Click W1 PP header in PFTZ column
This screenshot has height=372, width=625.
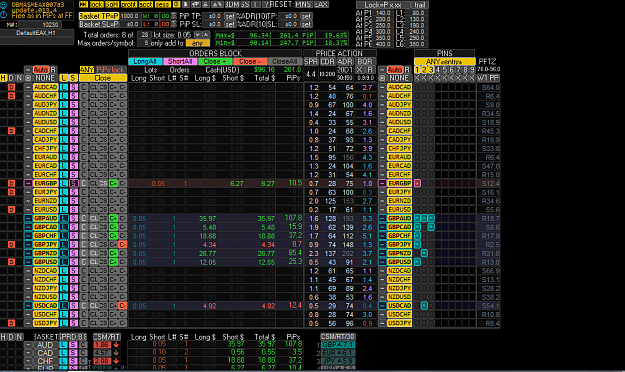488,78
